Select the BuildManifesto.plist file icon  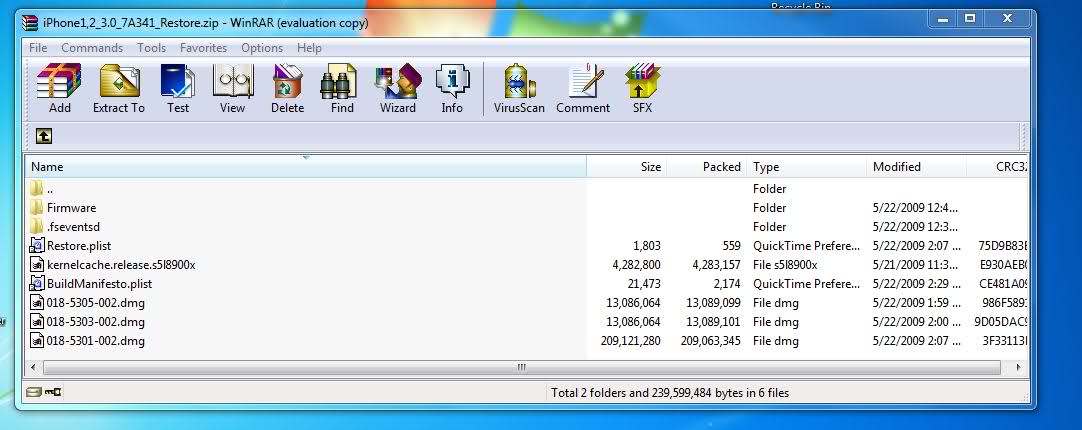37,283
